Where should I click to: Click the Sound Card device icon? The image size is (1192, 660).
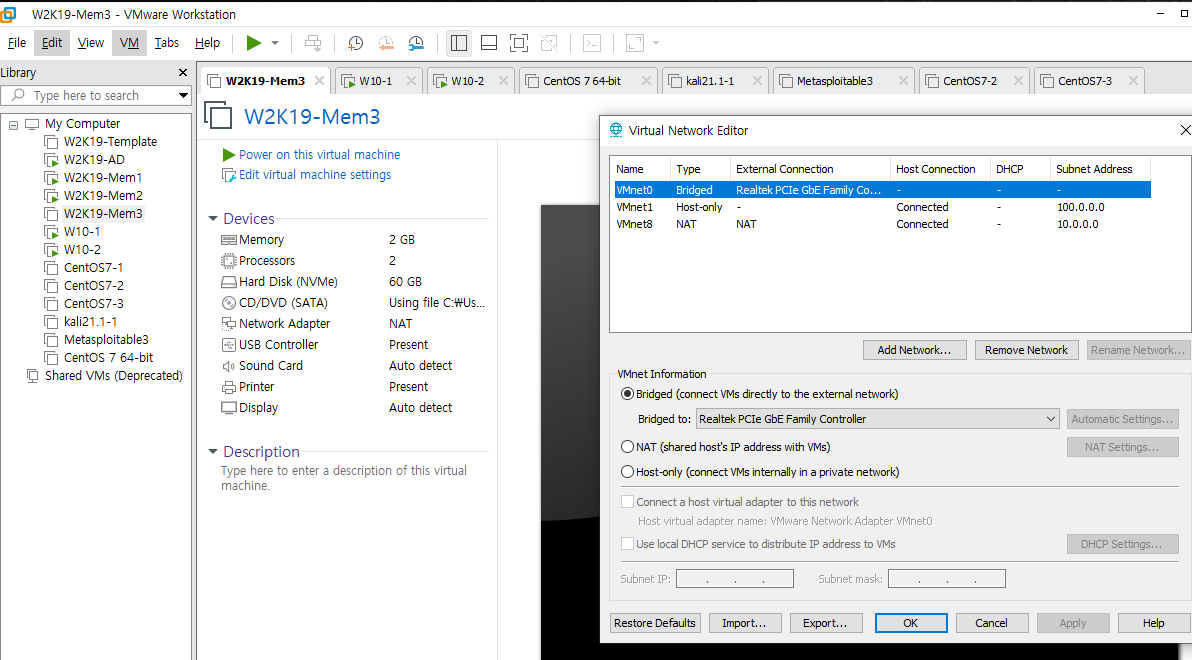[229, 366]
